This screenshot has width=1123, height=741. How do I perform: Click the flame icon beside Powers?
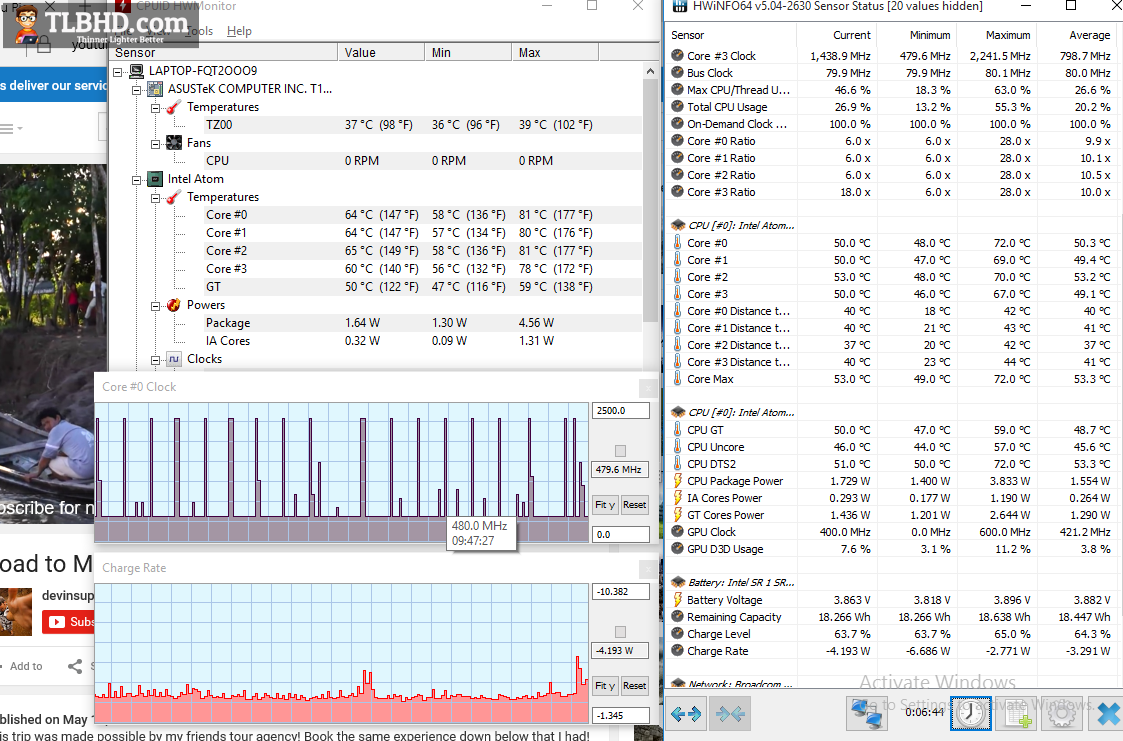pos(174,305)
